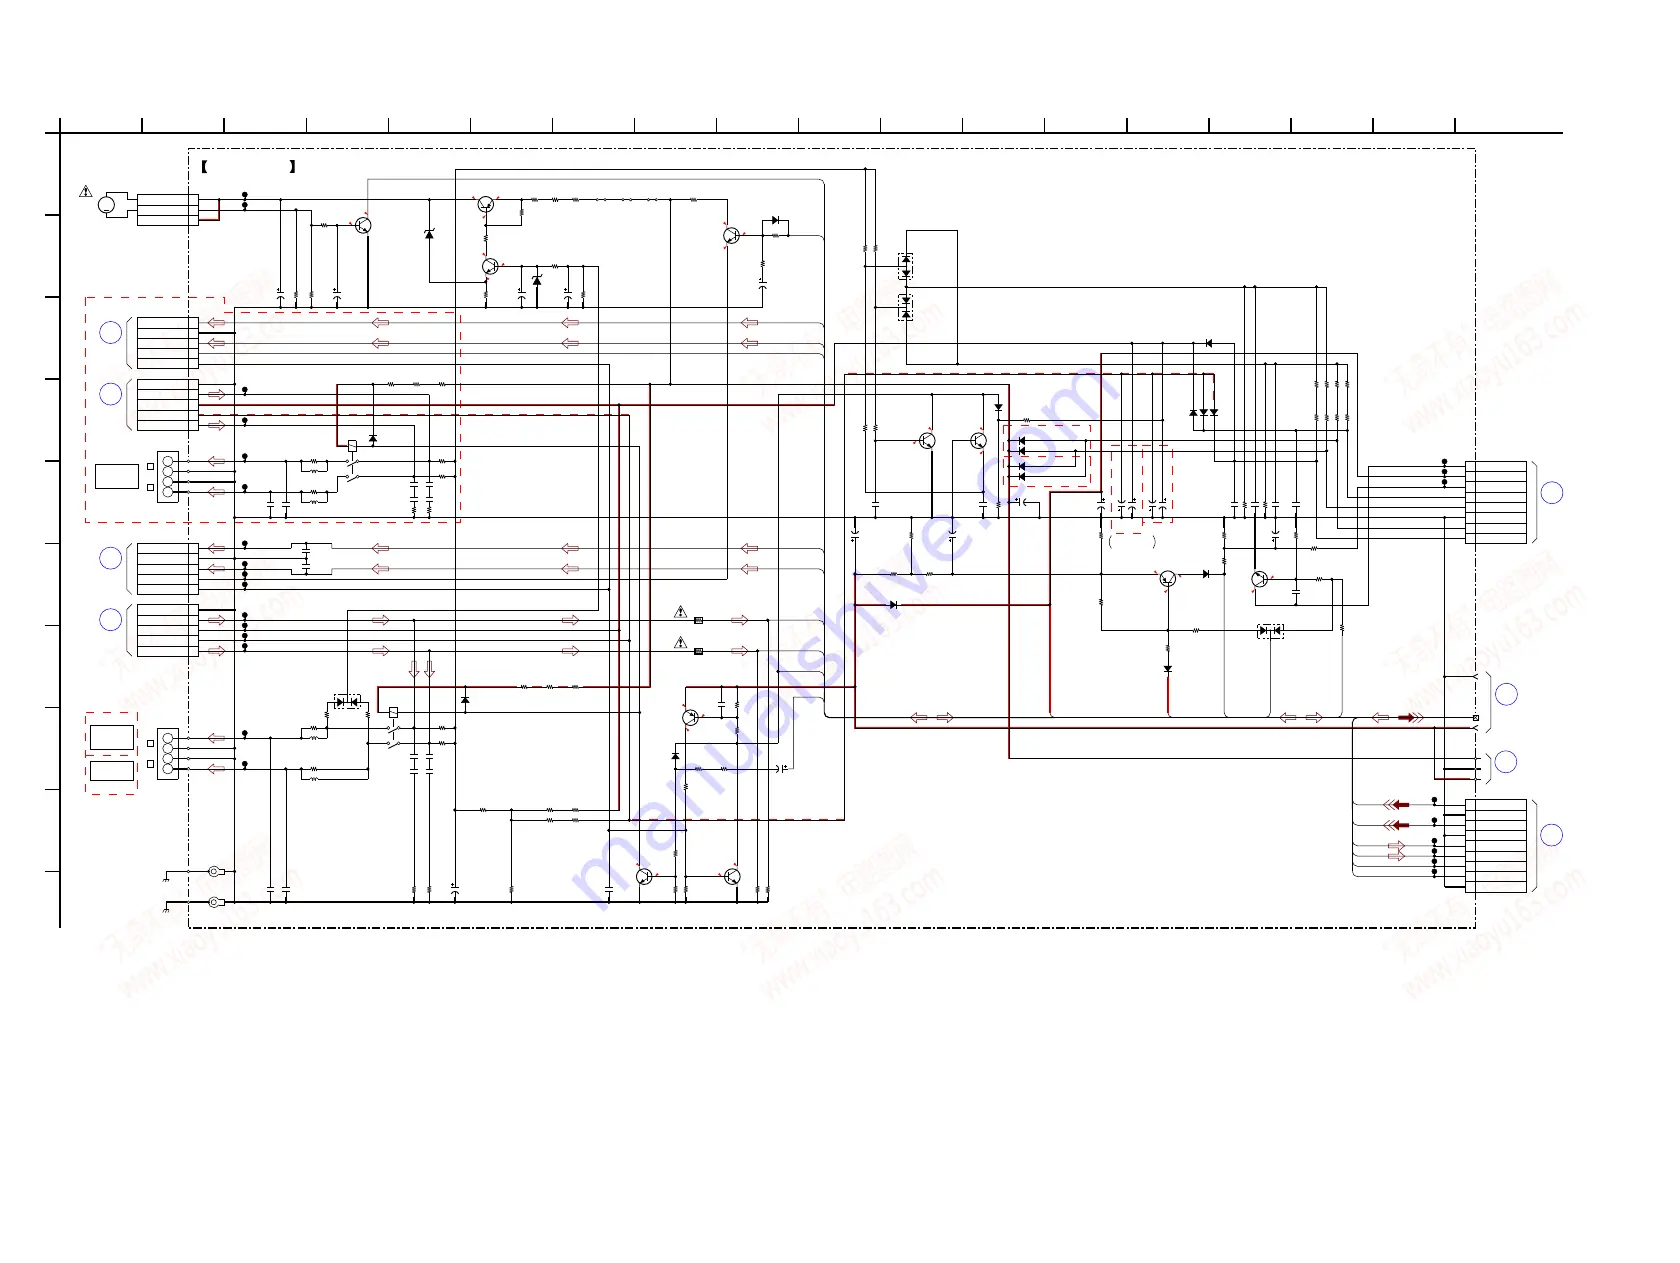Click the blank title bracket at the top left
The width and height of the screenshot is (1680, 1263).
click(248, 167)
